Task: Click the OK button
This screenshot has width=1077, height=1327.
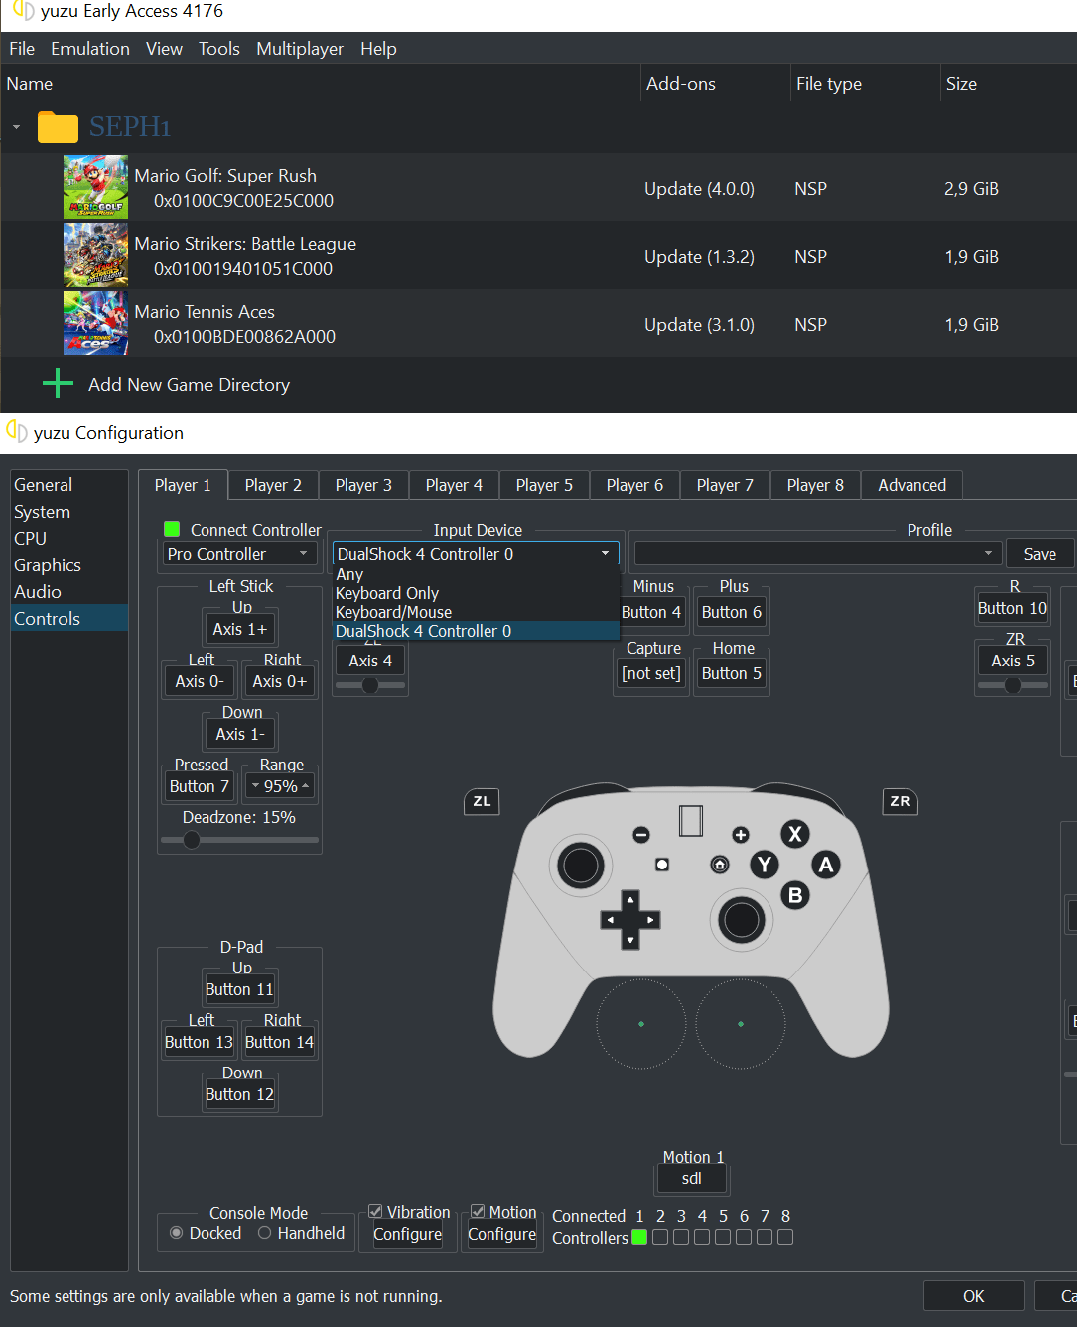Action: click(973, 1296)
